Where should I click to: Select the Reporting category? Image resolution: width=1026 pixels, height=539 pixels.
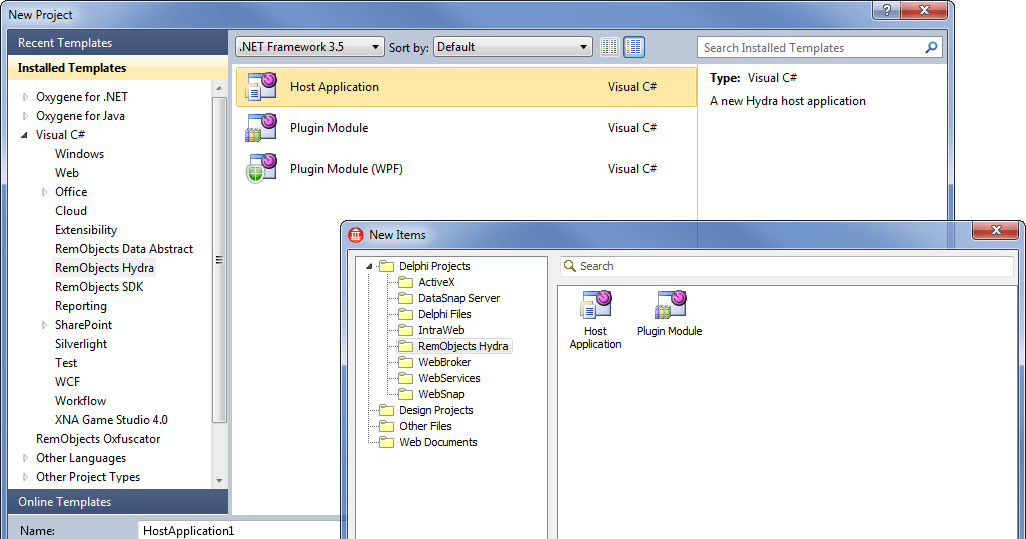[x=80, y=305]
